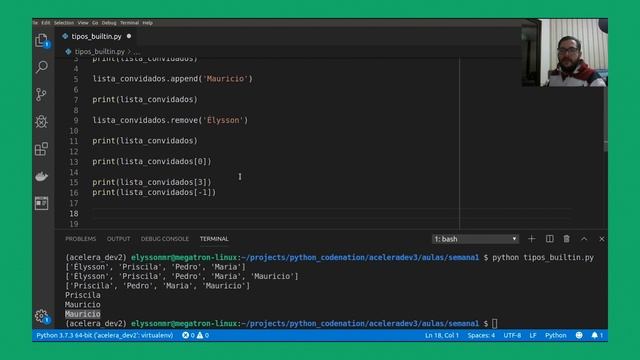Open the Debug menu

pyautogui.click(x=109, y=23)
